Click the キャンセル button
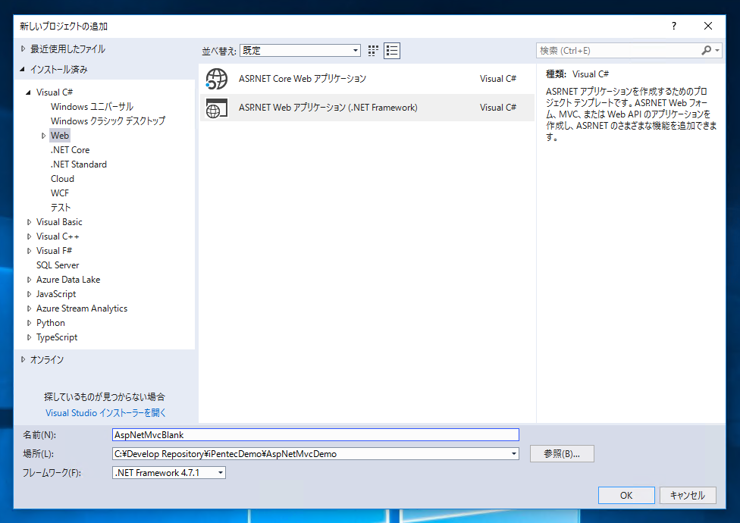740x523 pixels. click(x=688, y=495)
